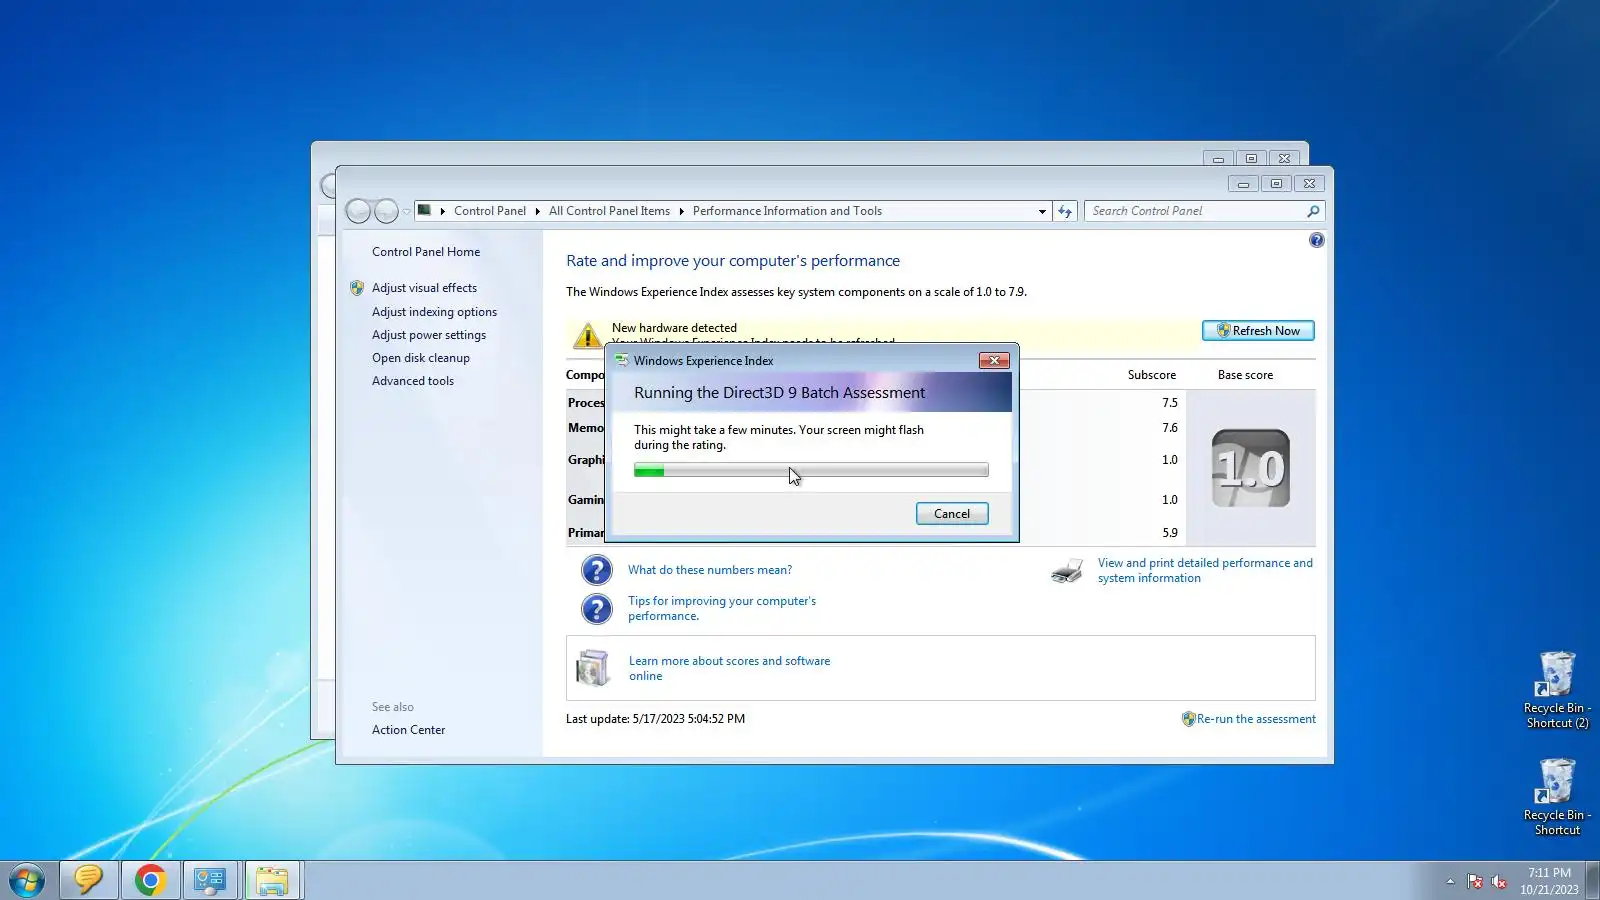
Task: Click the question icon beside performance tips
Action: tap(597, 609)
